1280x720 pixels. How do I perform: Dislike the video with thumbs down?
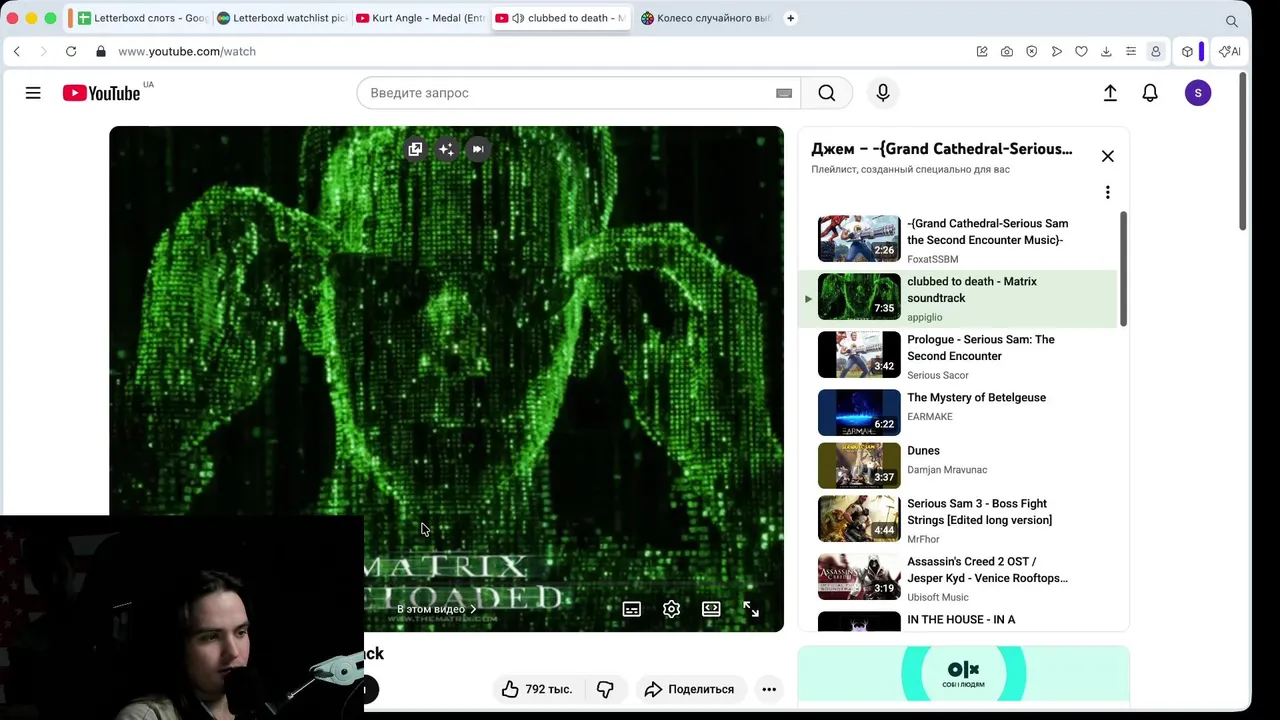pos(605,689)
